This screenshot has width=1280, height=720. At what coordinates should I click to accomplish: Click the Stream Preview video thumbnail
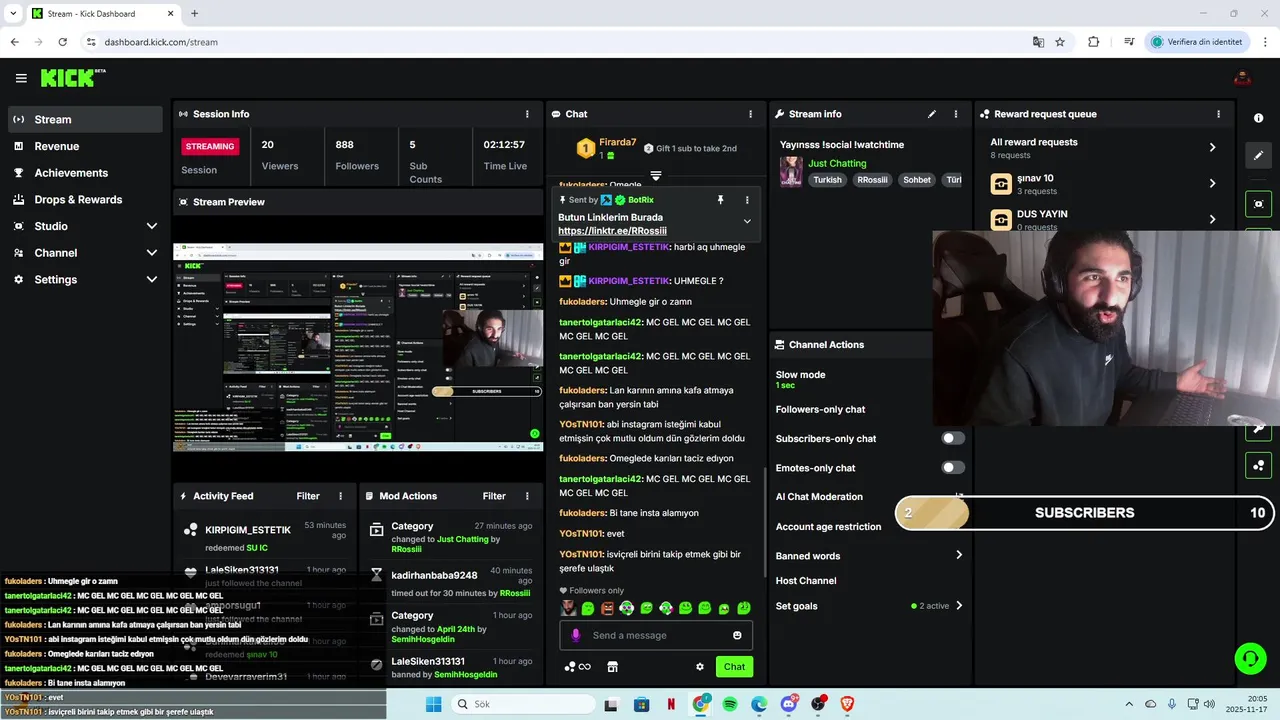358,347
